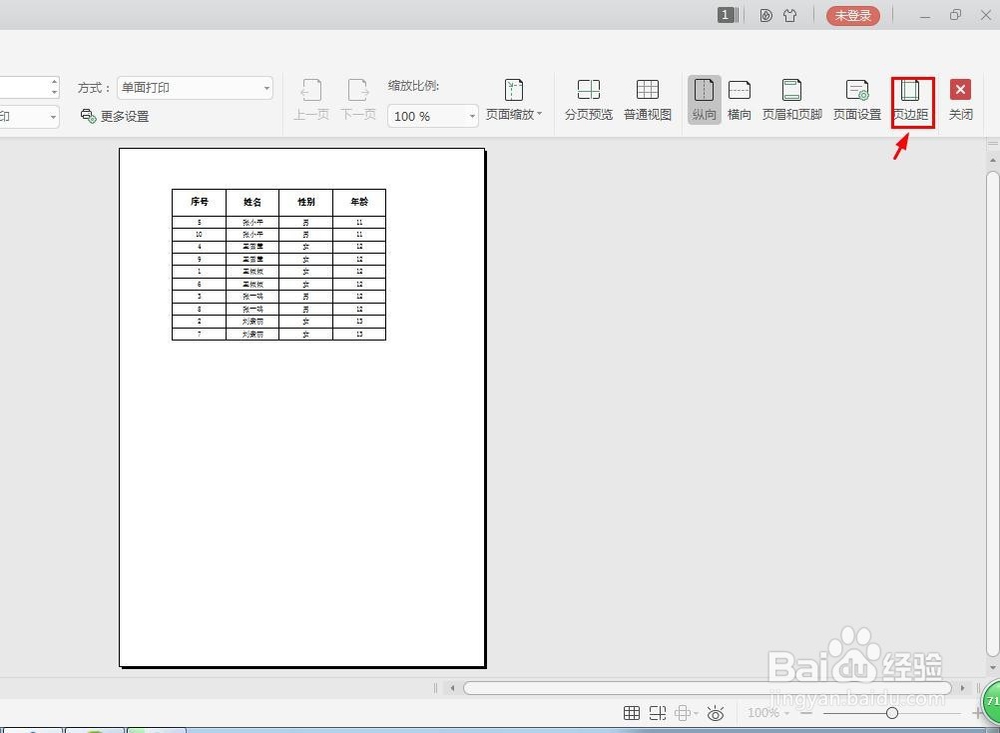Toggle the page break preview in status bar
Screen dimensions: 1000x733
[658, 712]
